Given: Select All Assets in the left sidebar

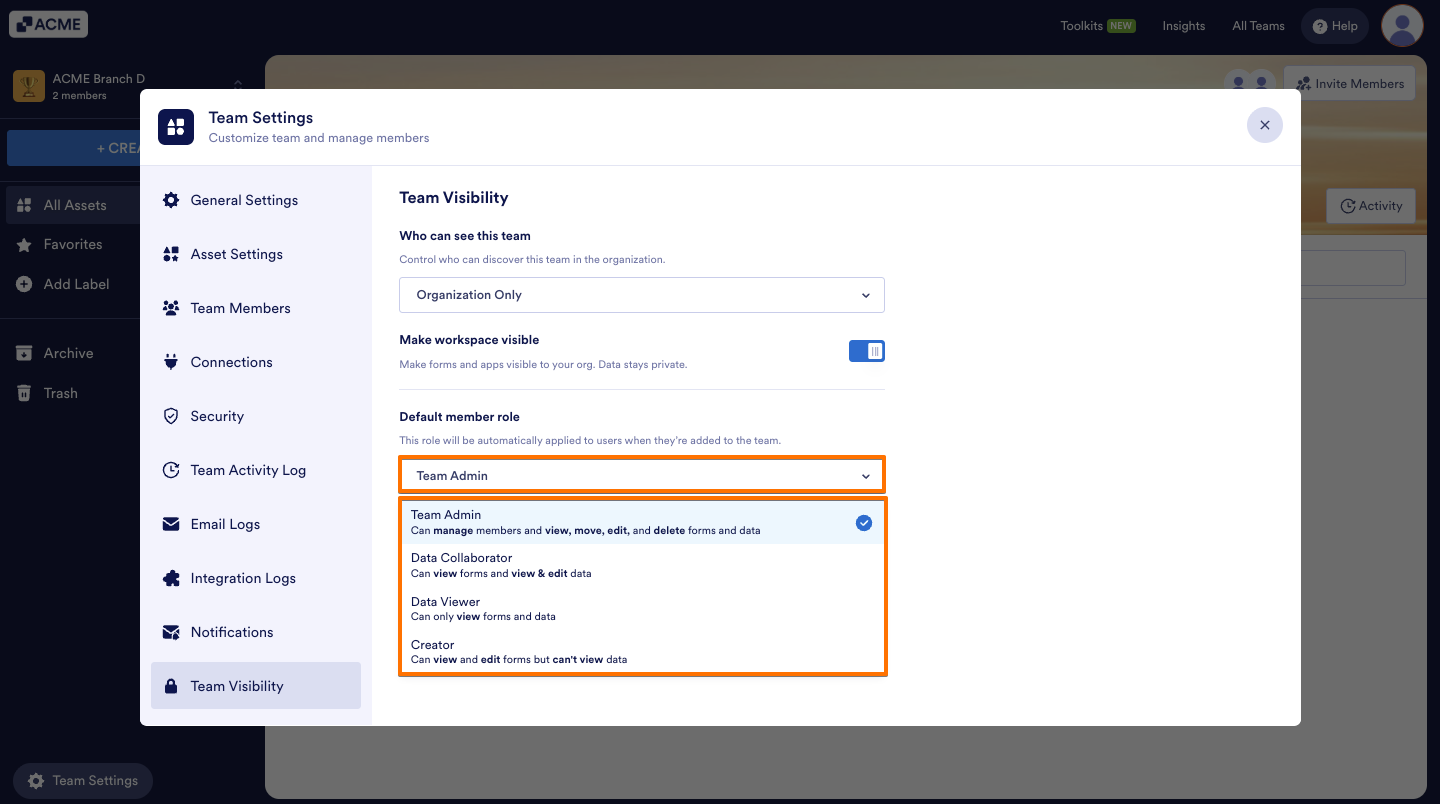Looking at the screenshot, I should coord(75,205).
